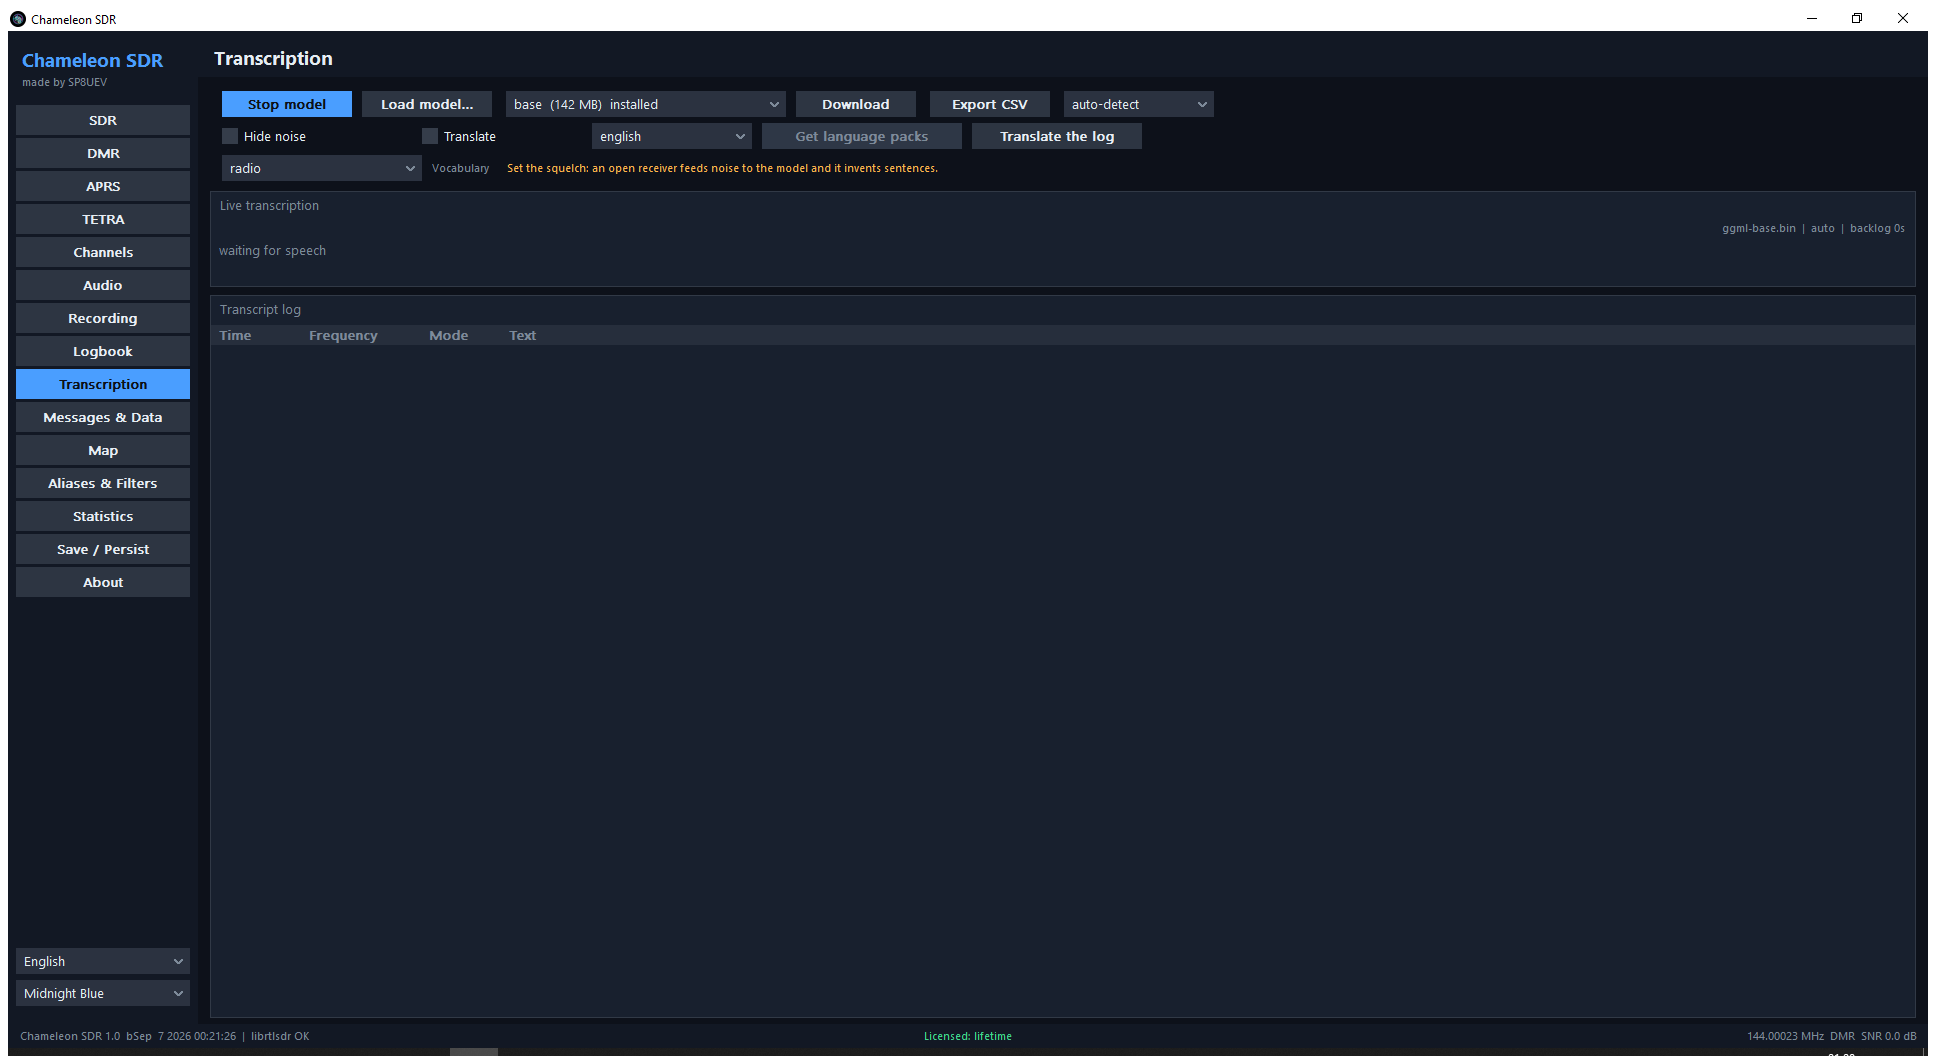Click the '144.00023 MHz' frequency readout
Viewport: 1936px width, 1056px height.
click(1785, 1036)
